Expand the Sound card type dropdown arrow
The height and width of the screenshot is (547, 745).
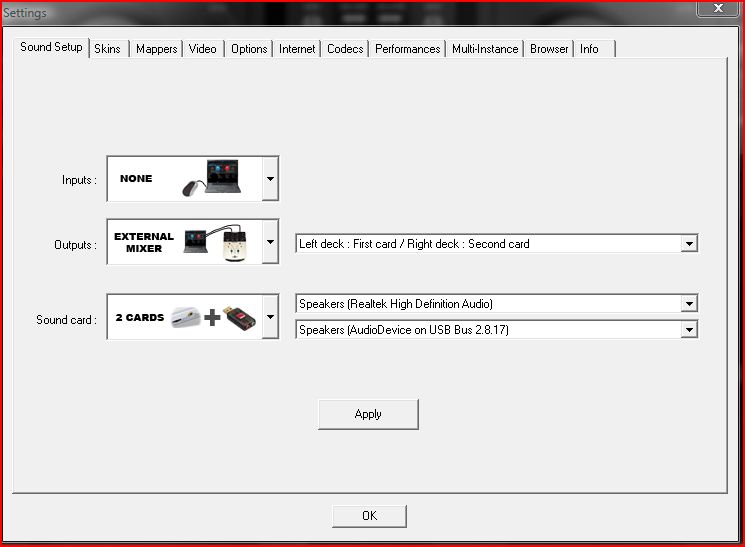[x=269, y=318]
